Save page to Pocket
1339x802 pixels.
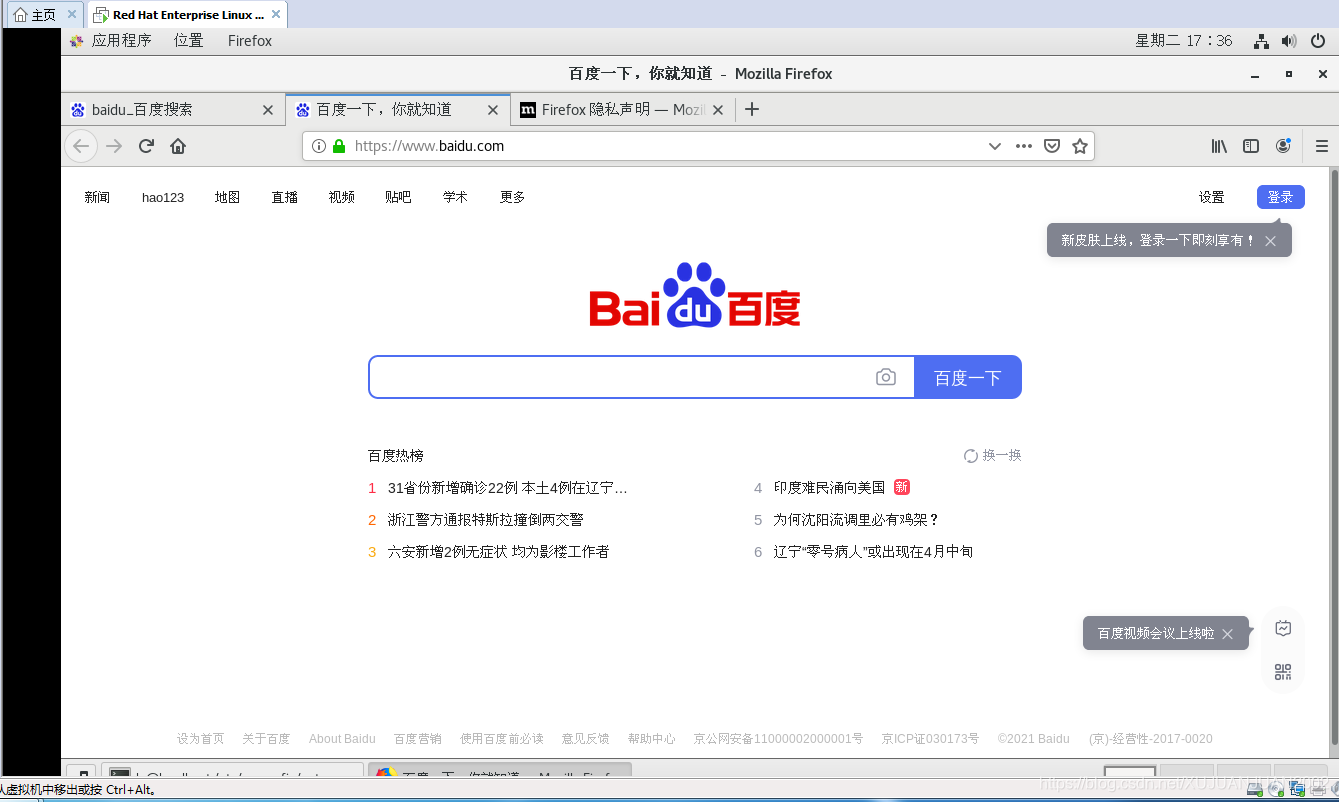[1052, 146]
